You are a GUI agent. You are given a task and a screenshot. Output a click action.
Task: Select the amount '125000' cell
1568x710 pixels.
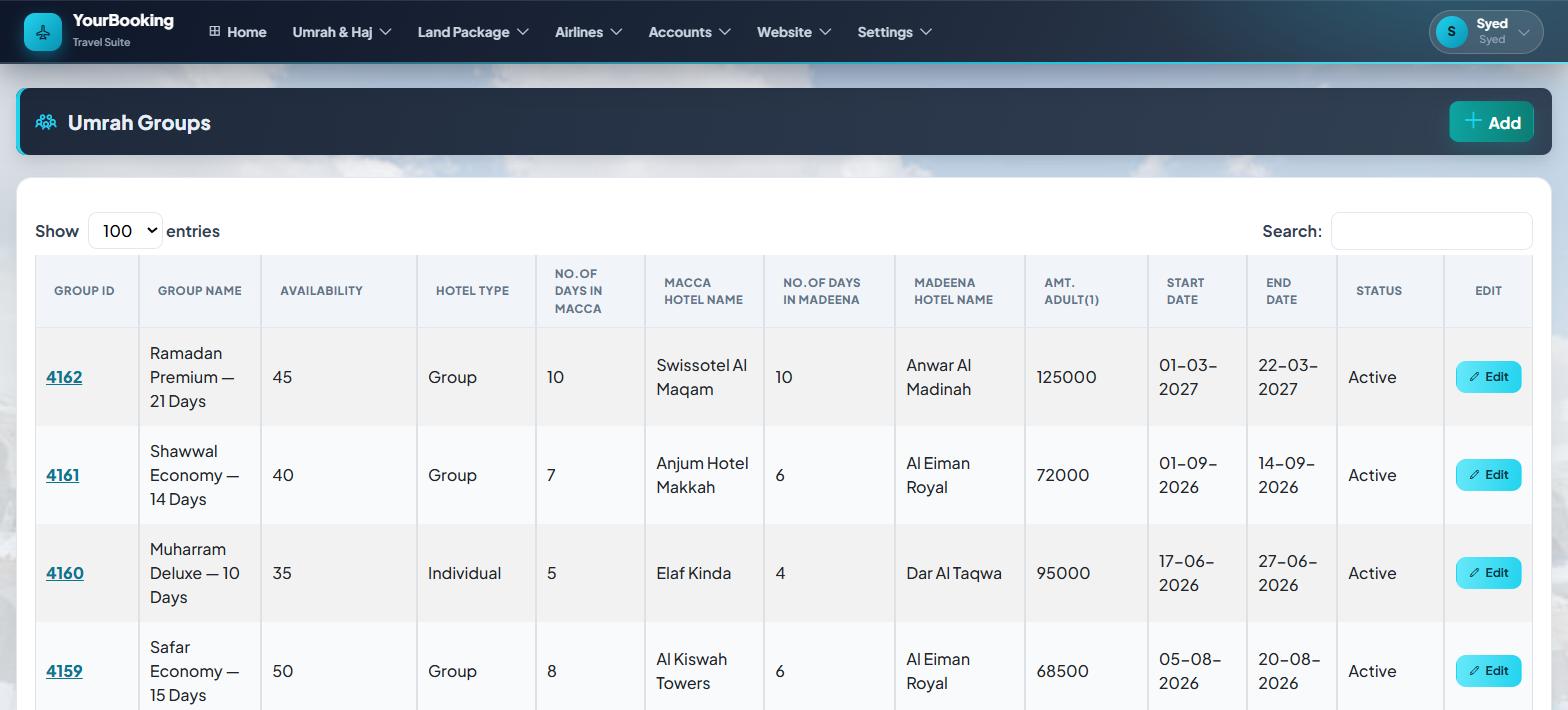(1086, 377)
